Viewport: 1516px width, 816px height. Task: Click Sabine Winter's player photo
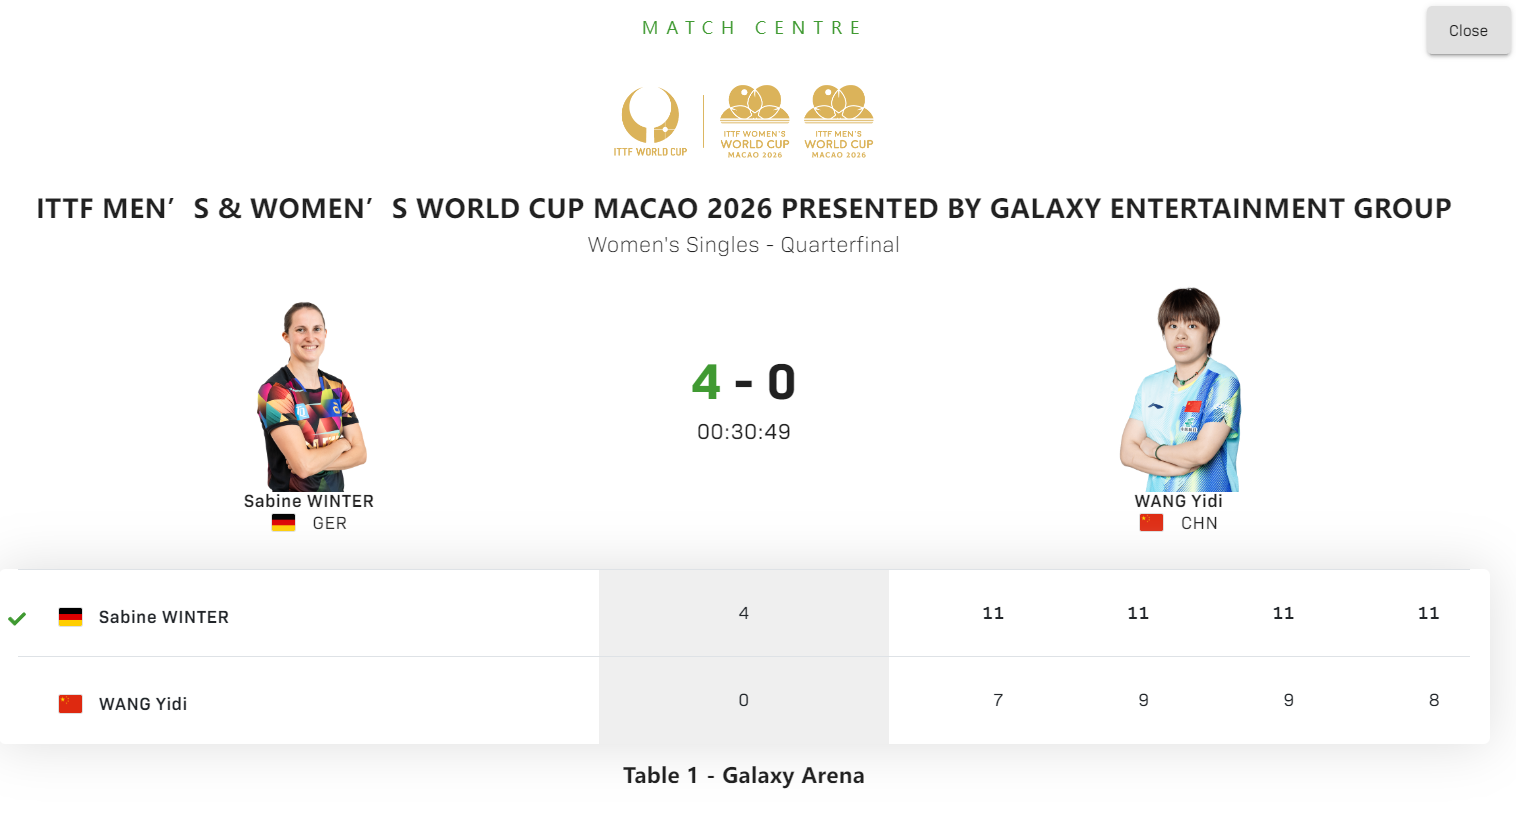309,396
